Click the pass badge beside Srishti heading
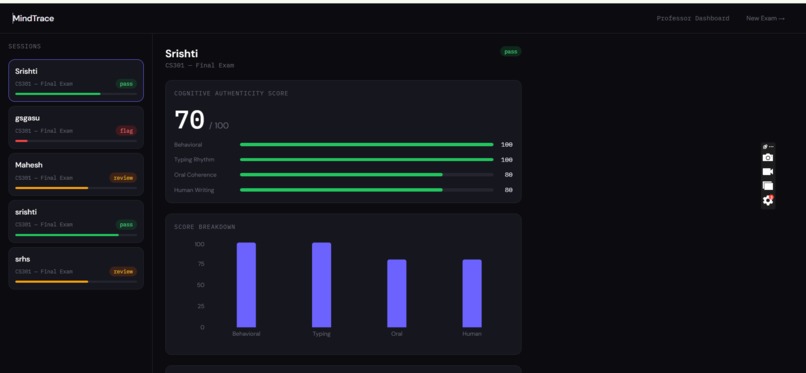This screenshot has width=806, height=373. pos(510,51)
